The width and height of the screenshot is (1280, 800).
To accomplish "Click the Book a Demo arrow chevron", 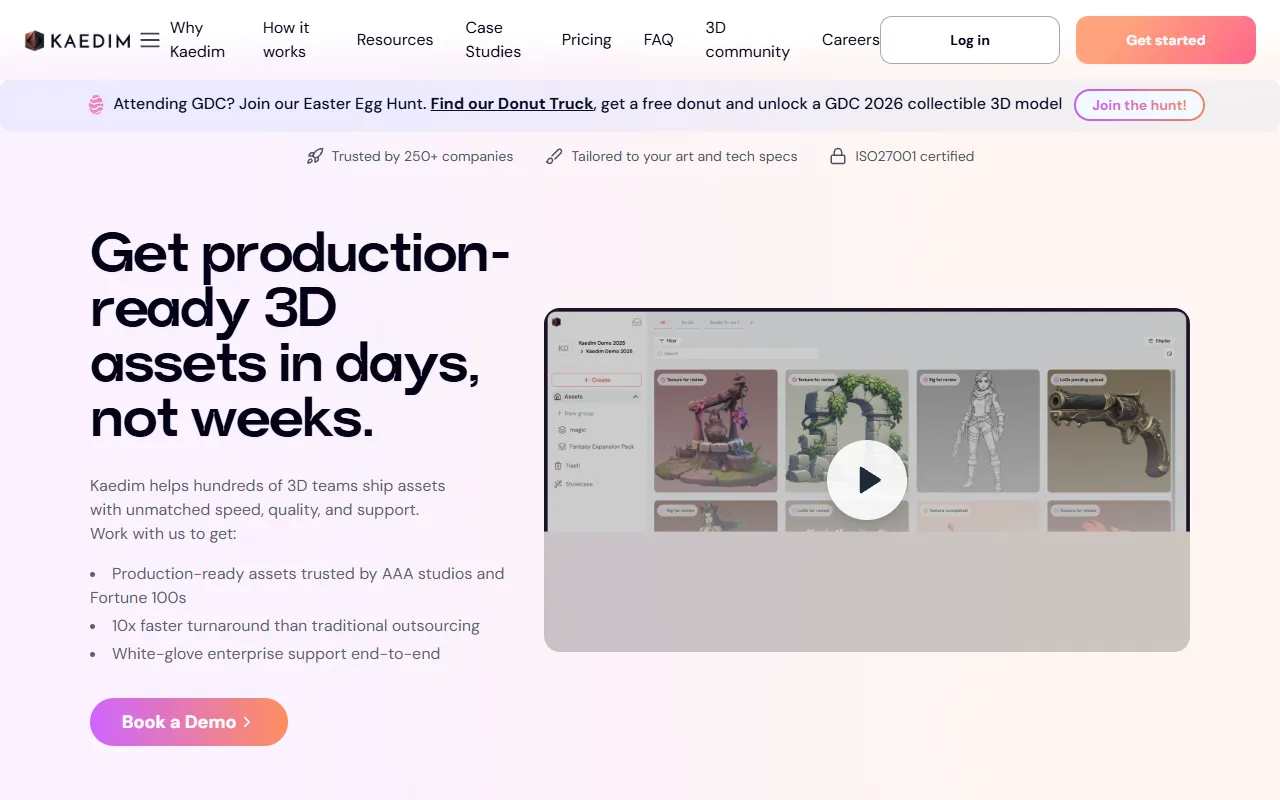I will coord(247,722).
